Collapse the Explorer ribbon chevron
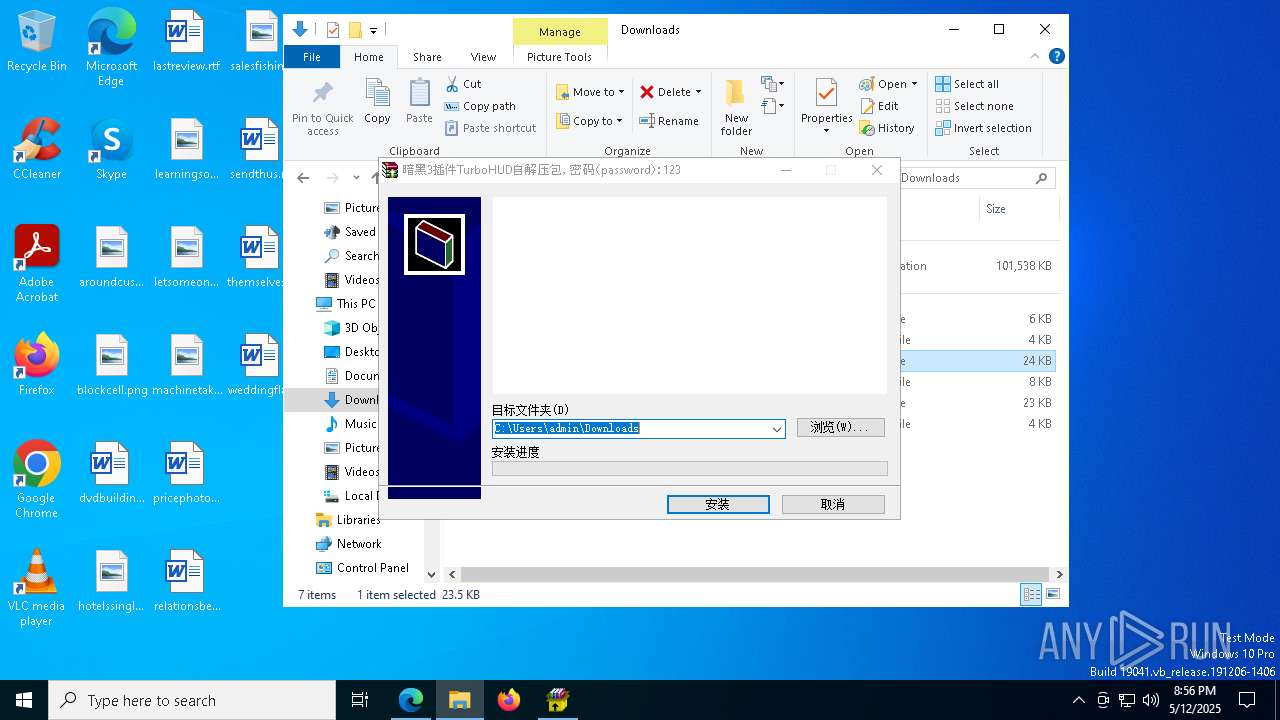 [x=1037, y=57]
